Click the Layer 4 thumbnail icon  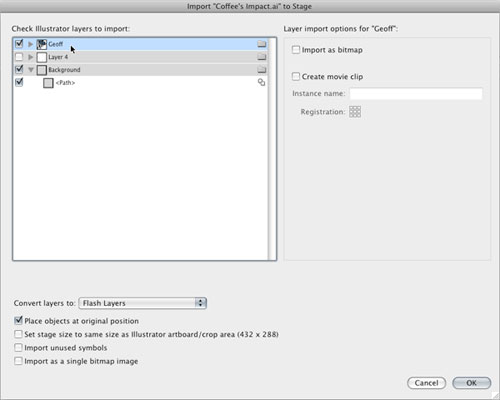[42, 57]
